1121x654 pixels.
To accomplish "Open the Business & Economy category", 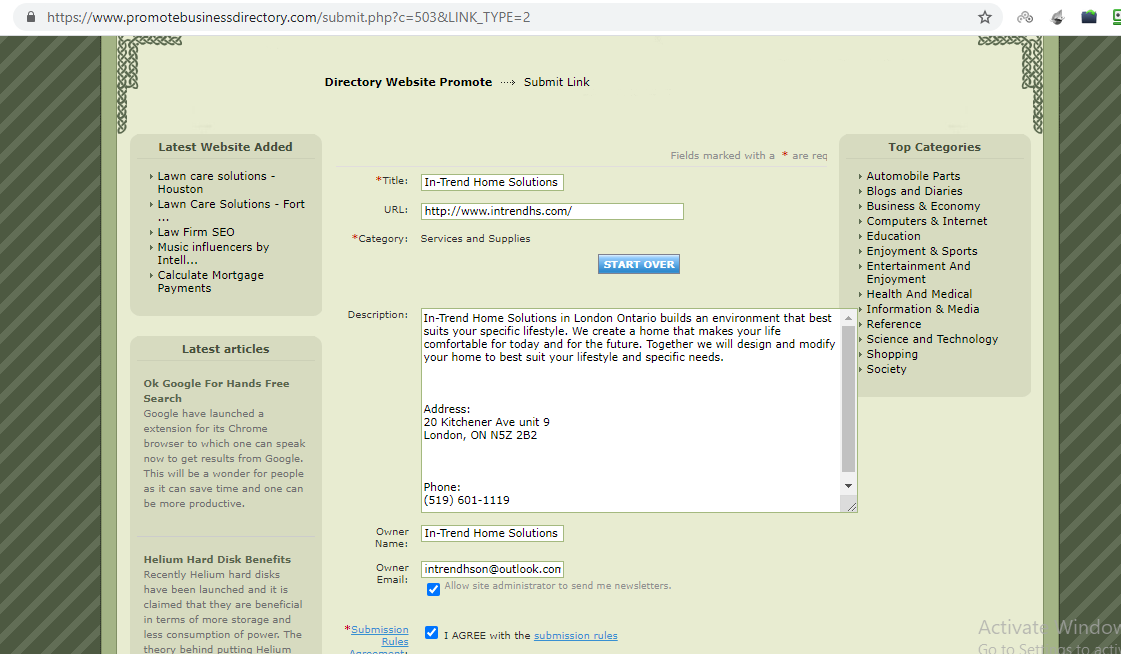I will click(x=923, y=206).
